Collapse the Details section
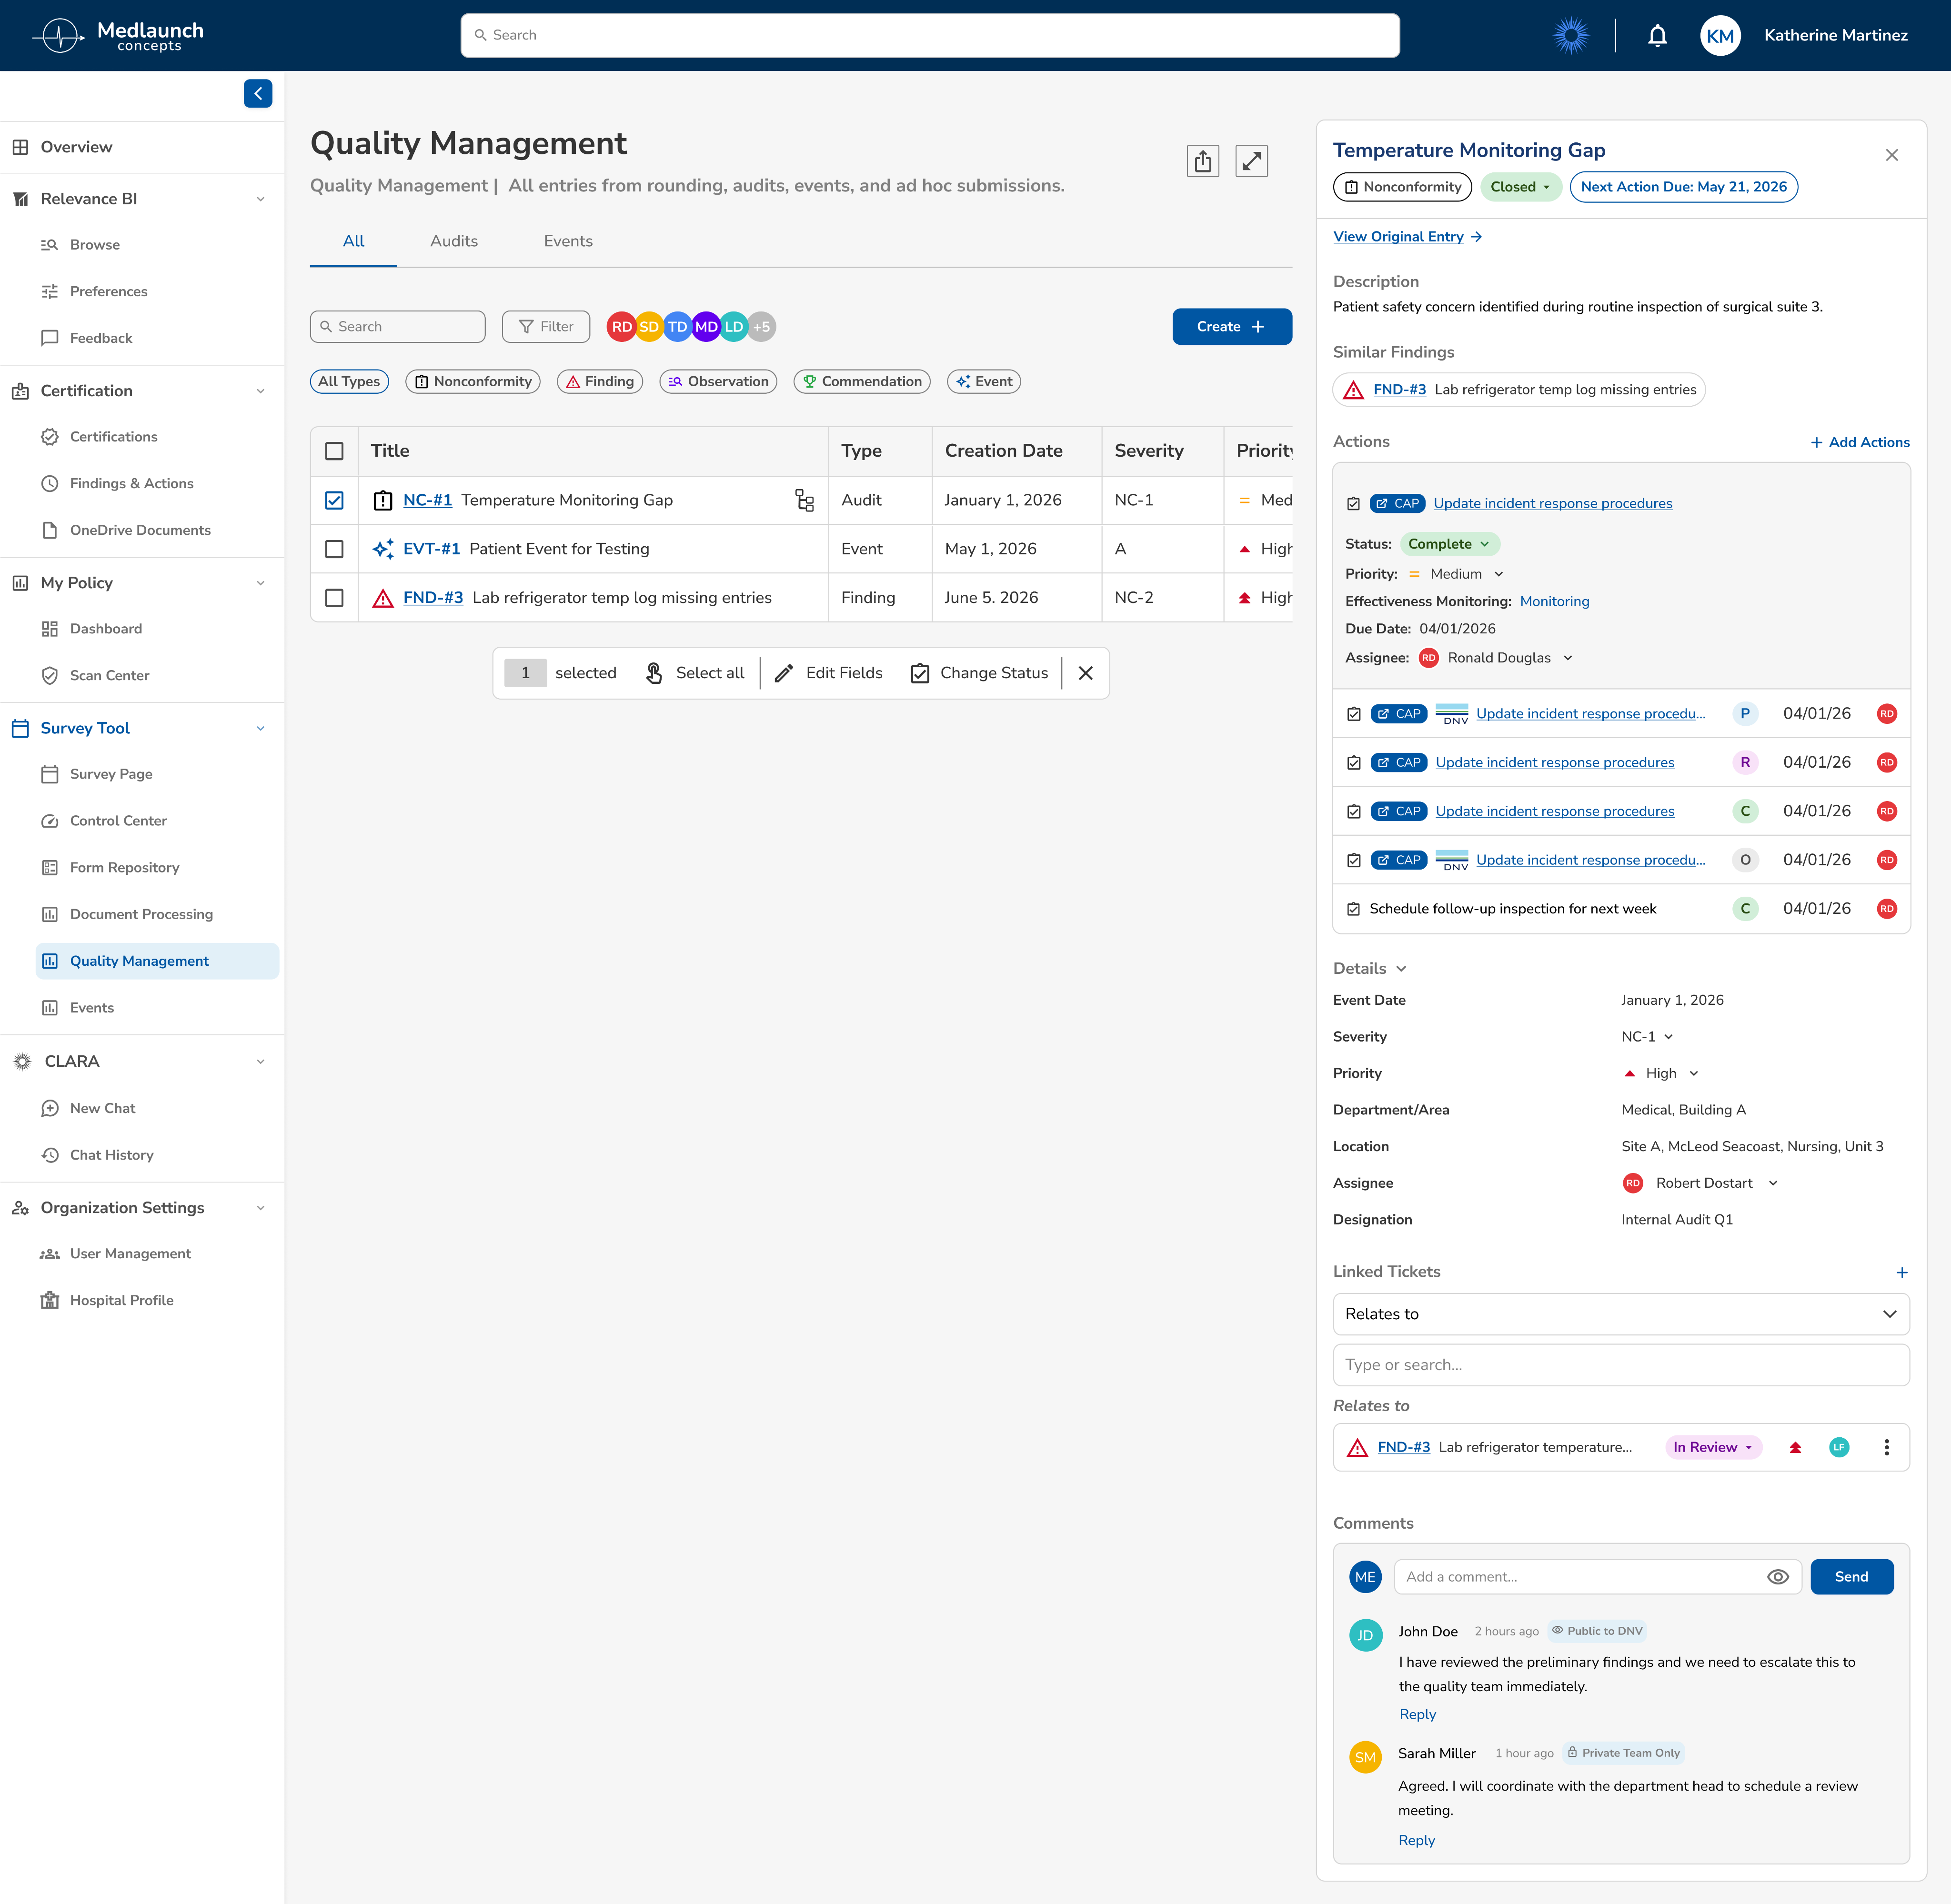1951x1904 pixels. [1370, 968]
